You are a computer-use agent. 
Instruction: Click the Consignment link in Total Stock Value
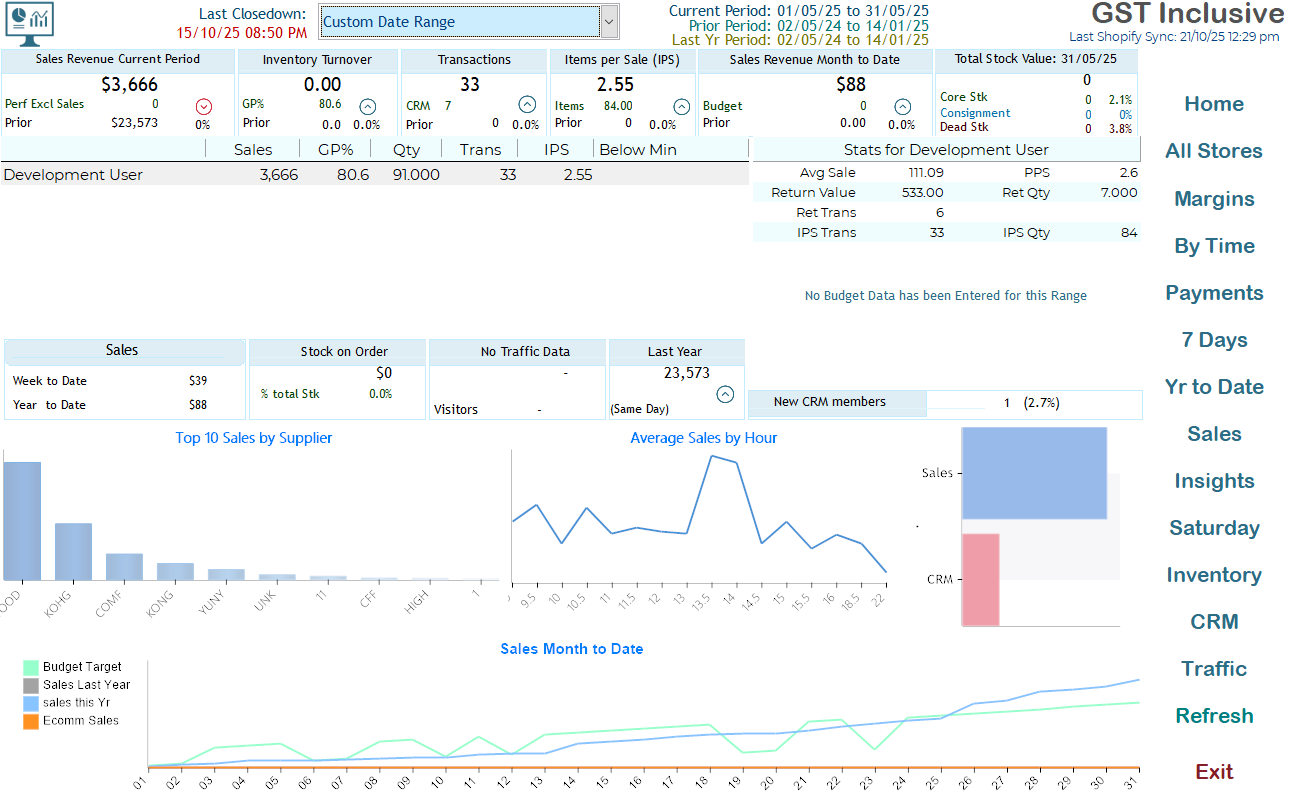coord(975,113)
